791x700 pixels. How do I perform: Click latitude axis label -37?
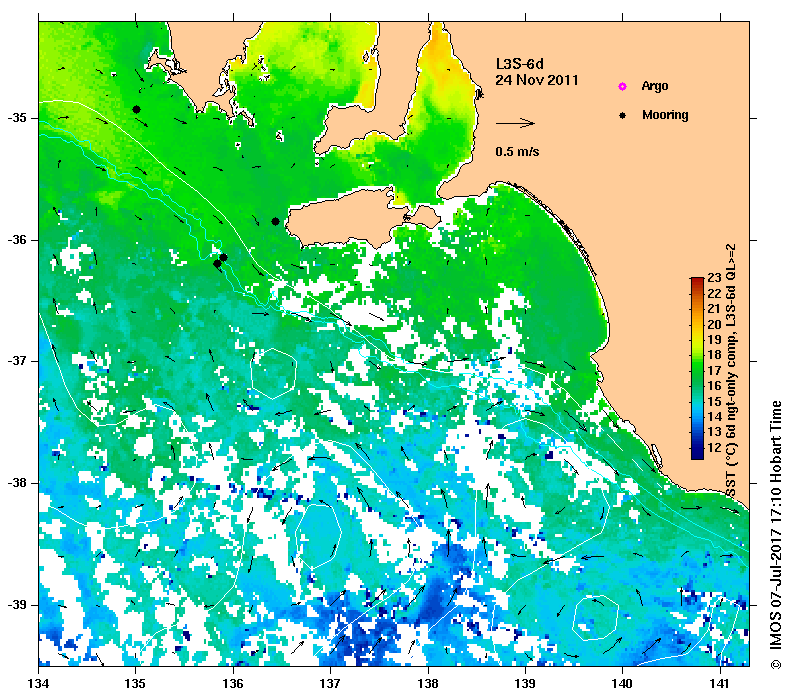coord(17,361)
